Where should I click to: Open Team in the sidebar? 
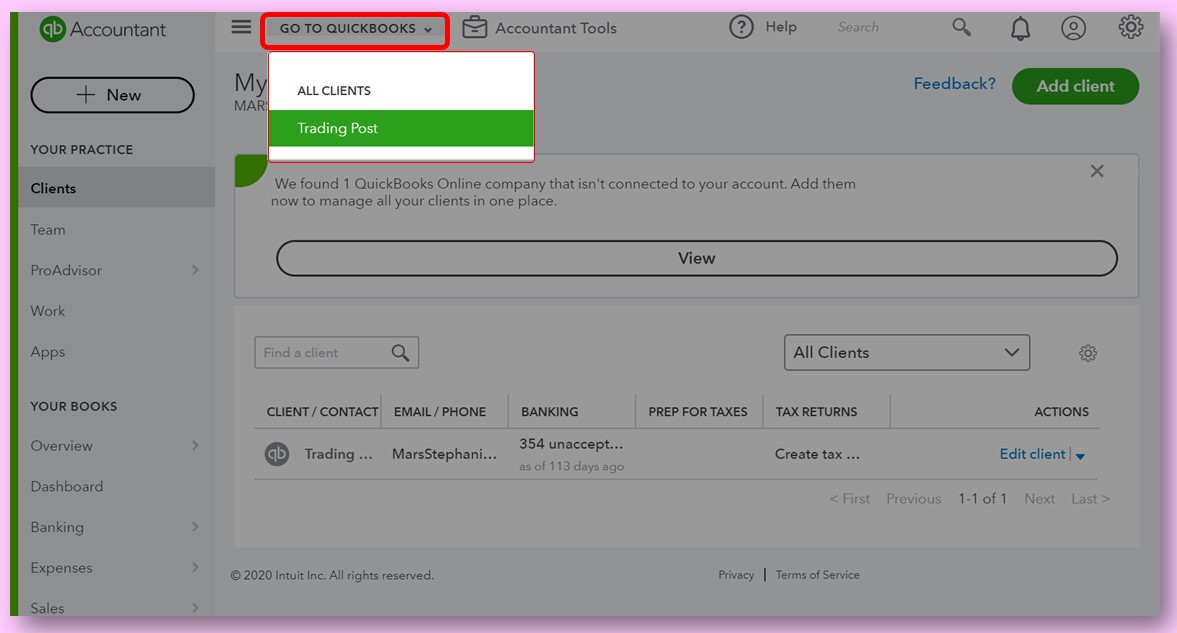pos(48,230)
